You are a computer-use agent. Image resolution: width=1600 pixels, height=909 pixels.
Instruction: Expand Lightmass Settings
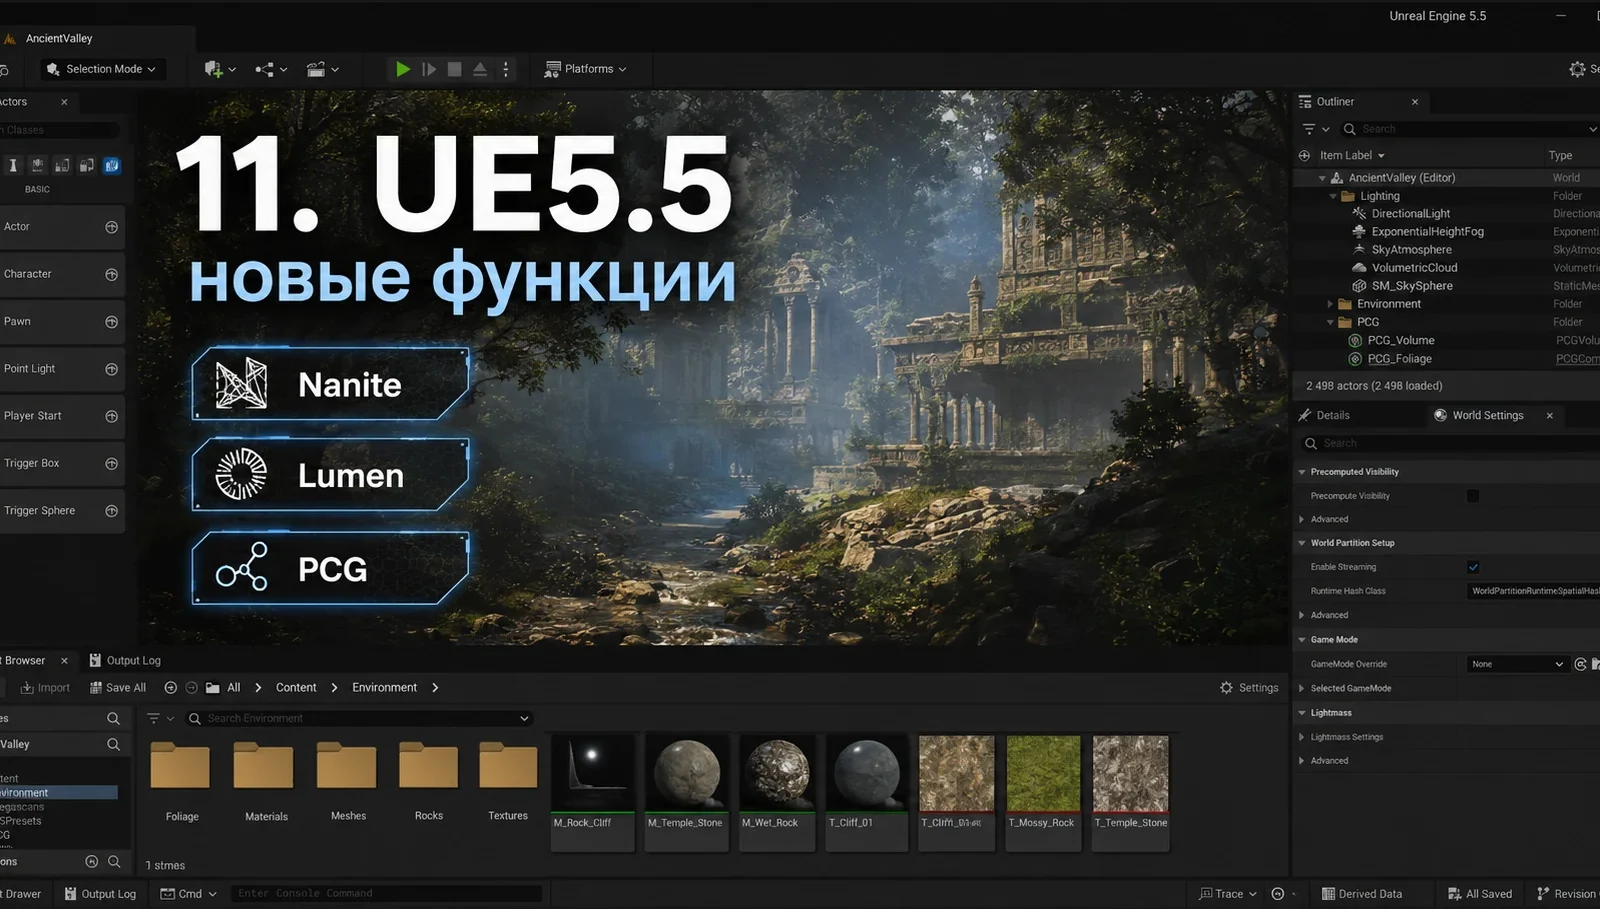[x=1302, y=737]
